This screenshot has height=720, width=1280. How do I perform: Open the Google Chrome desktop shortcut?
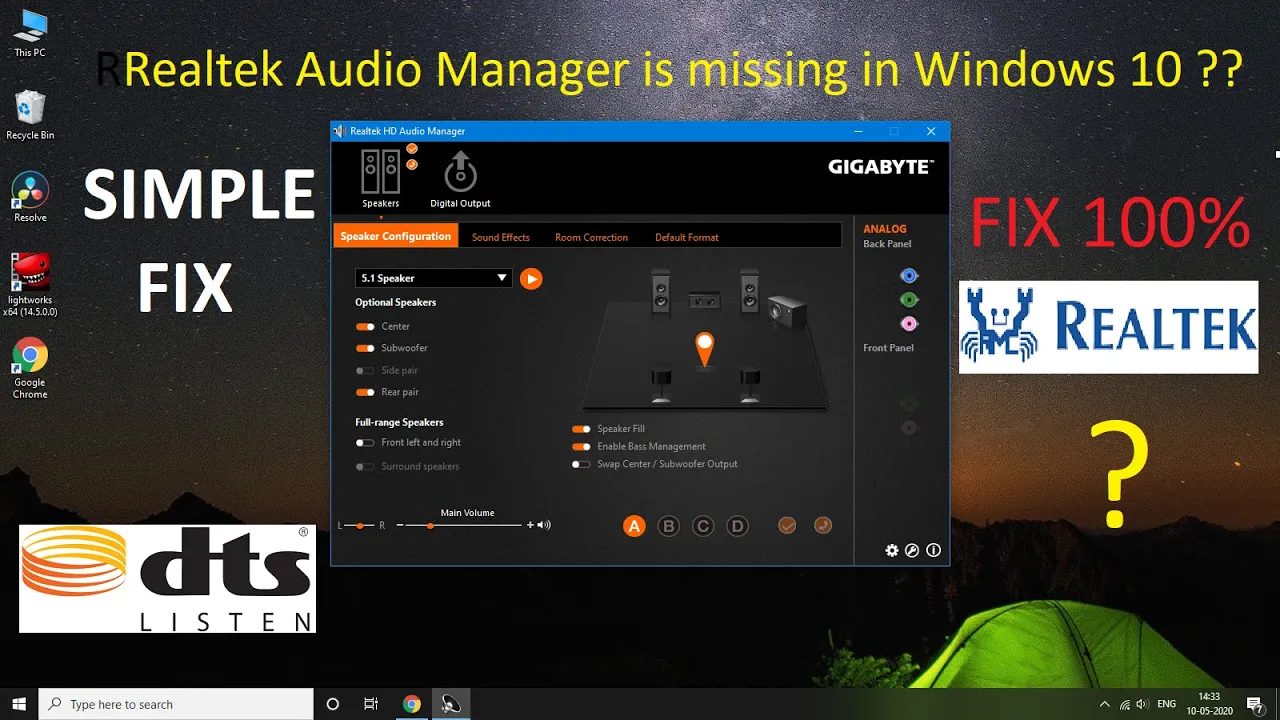pyautogui.click(x=30, y=369)
